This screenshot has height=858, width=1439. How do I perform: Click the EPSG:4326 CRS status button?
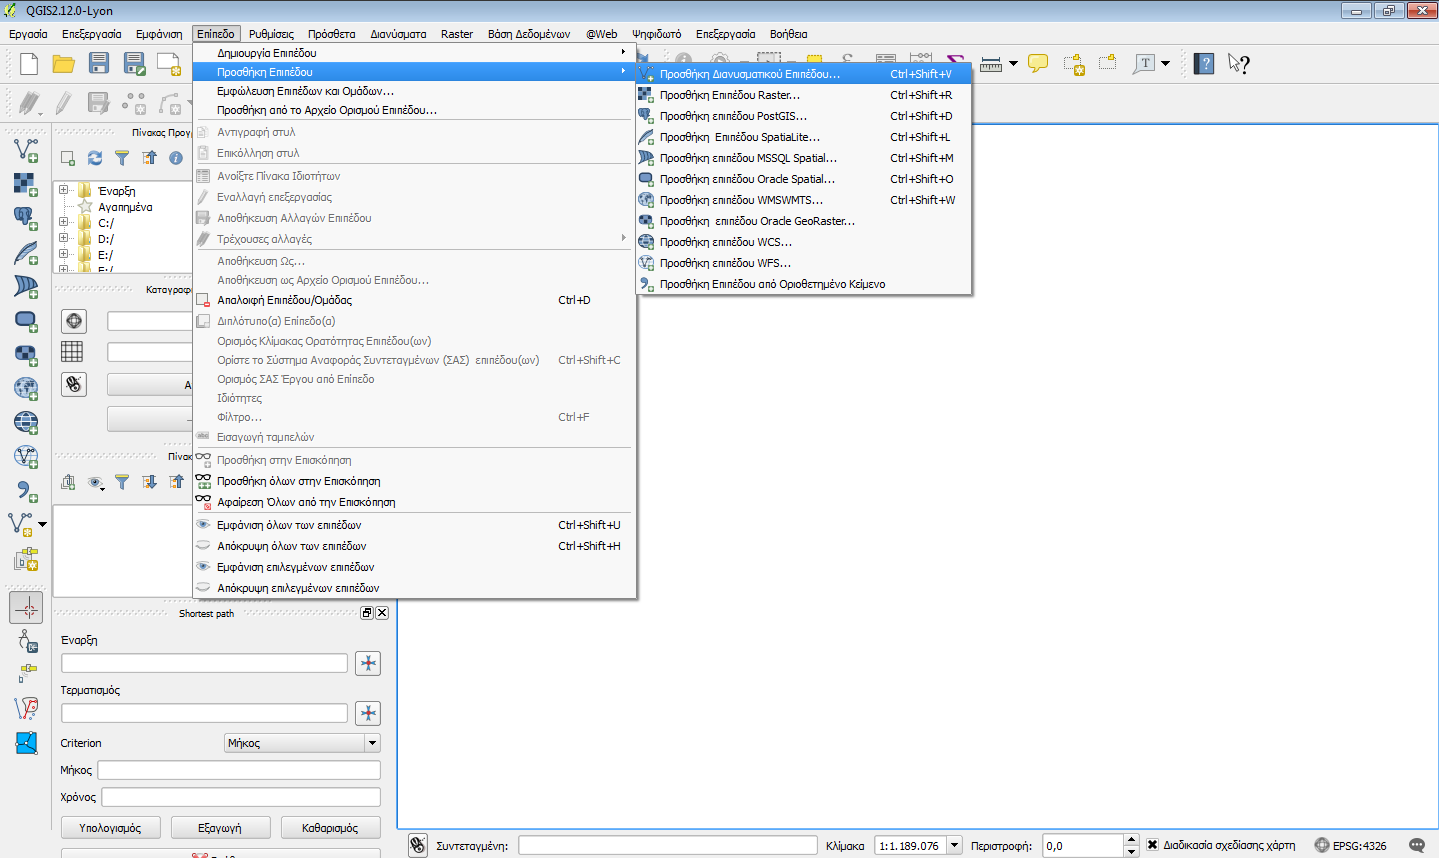1350,846
